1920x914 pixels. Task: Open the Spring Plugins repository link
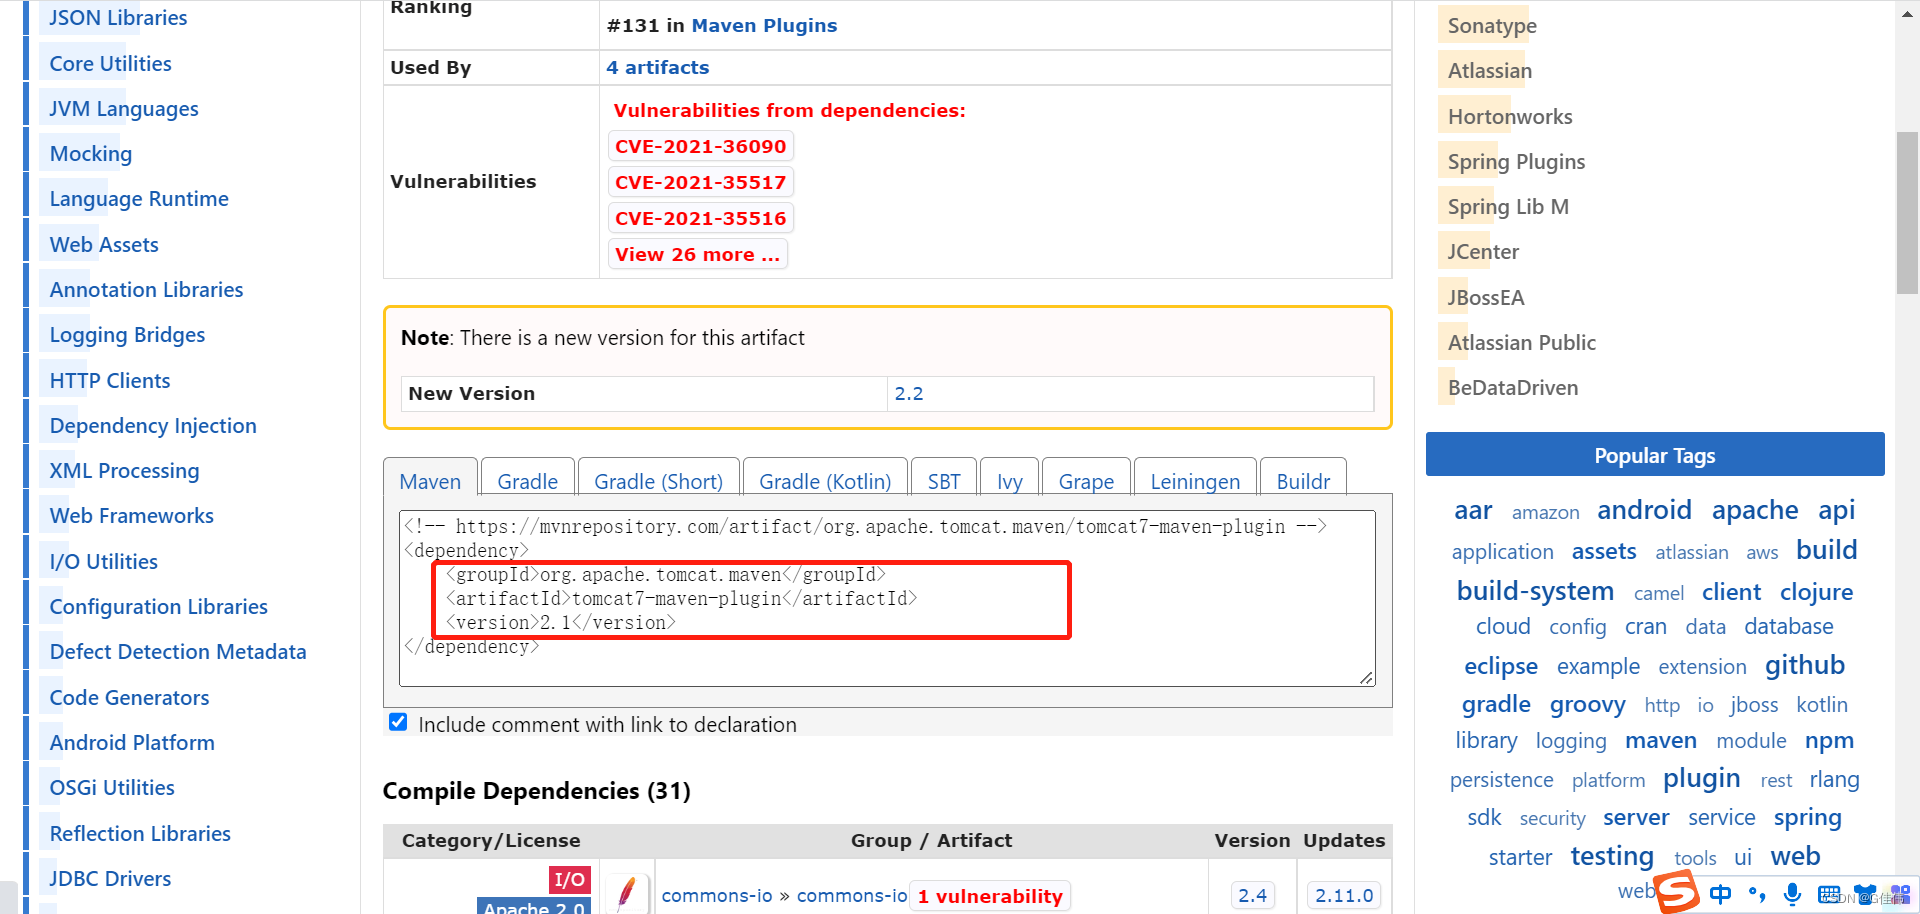1516,161
